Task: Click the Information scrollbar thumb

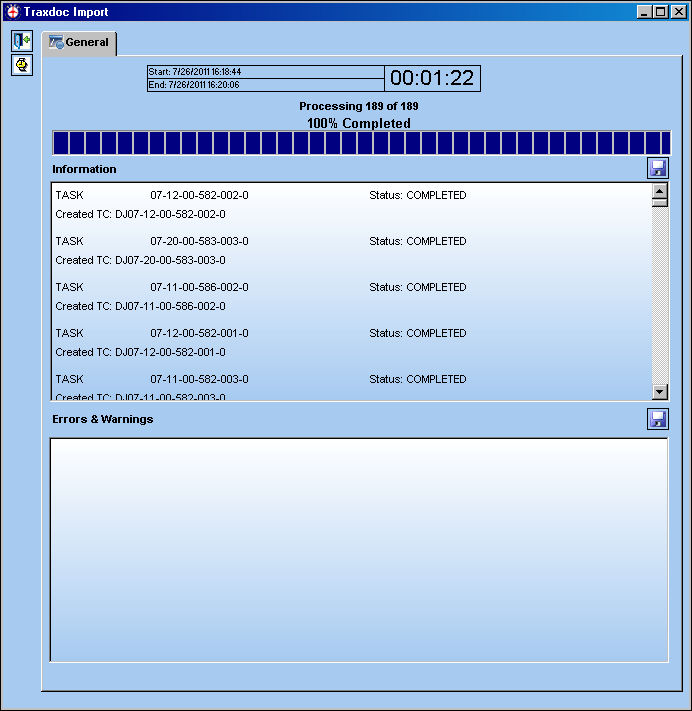Action: coord(660,202)
